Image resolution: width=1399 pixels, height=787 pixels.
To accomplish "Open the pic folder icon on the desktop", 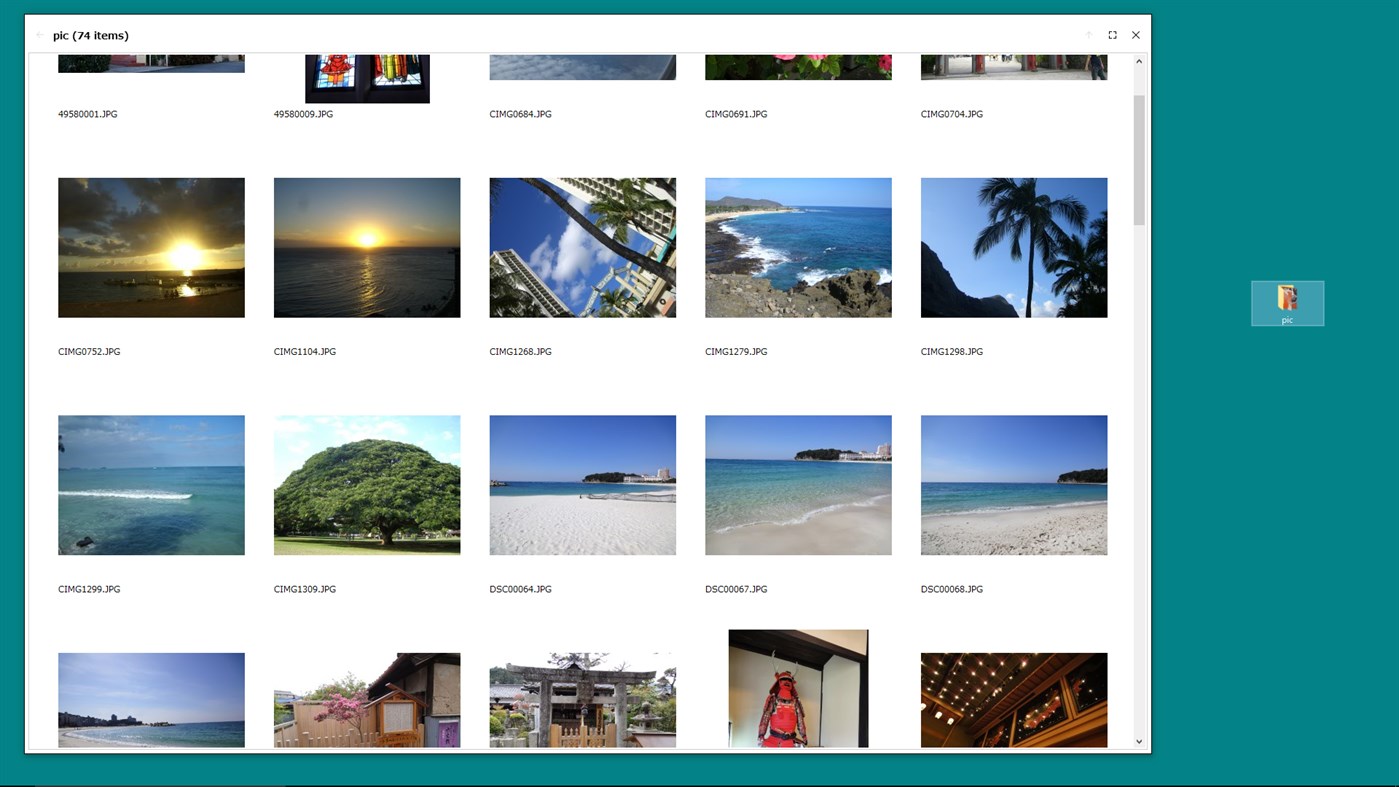I will (x=1287, y=300).
